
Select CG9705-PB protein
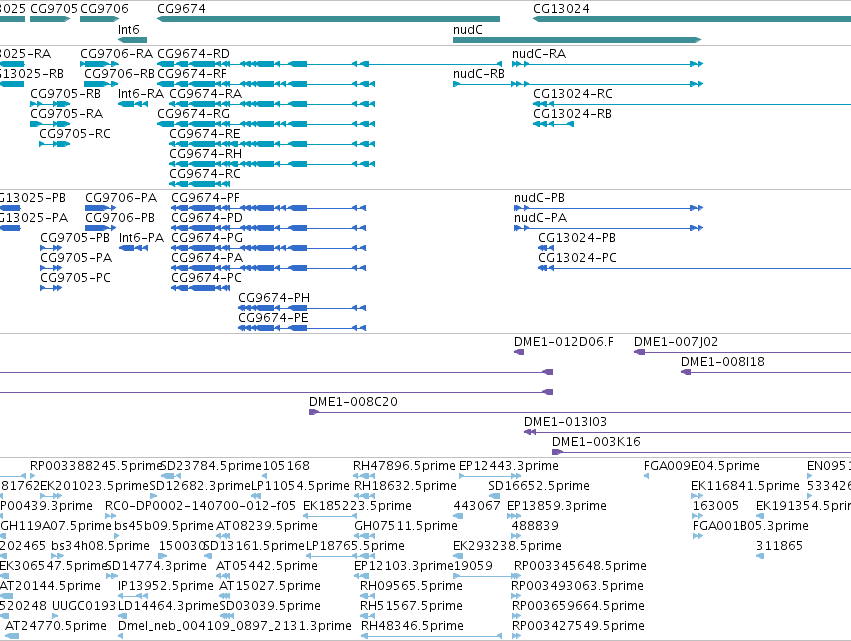[75, 238]
